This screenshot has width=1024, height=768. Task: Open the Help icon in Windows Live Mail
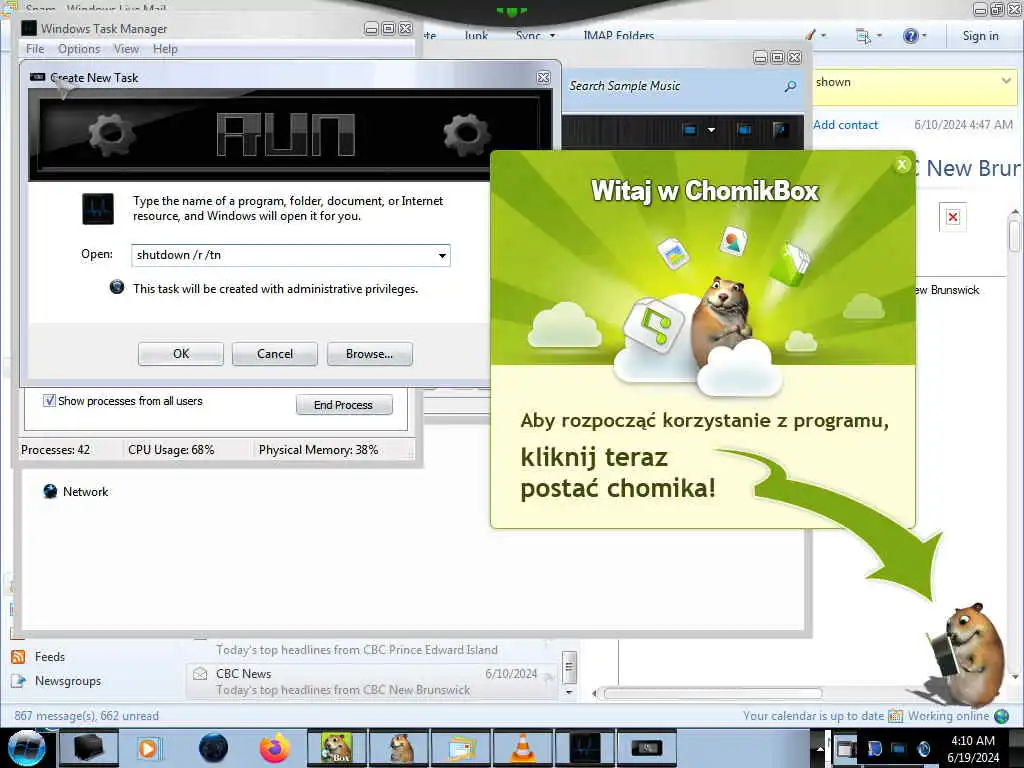910,36
